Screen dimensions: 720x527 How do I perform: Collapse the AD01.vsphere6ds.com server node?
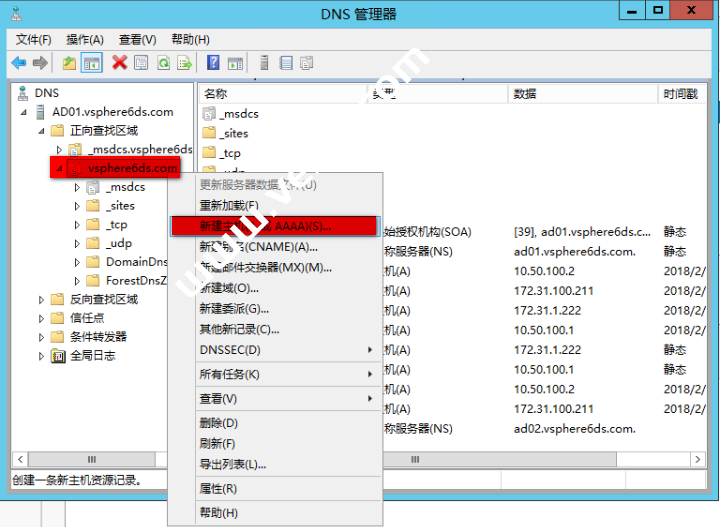[23, 112]
